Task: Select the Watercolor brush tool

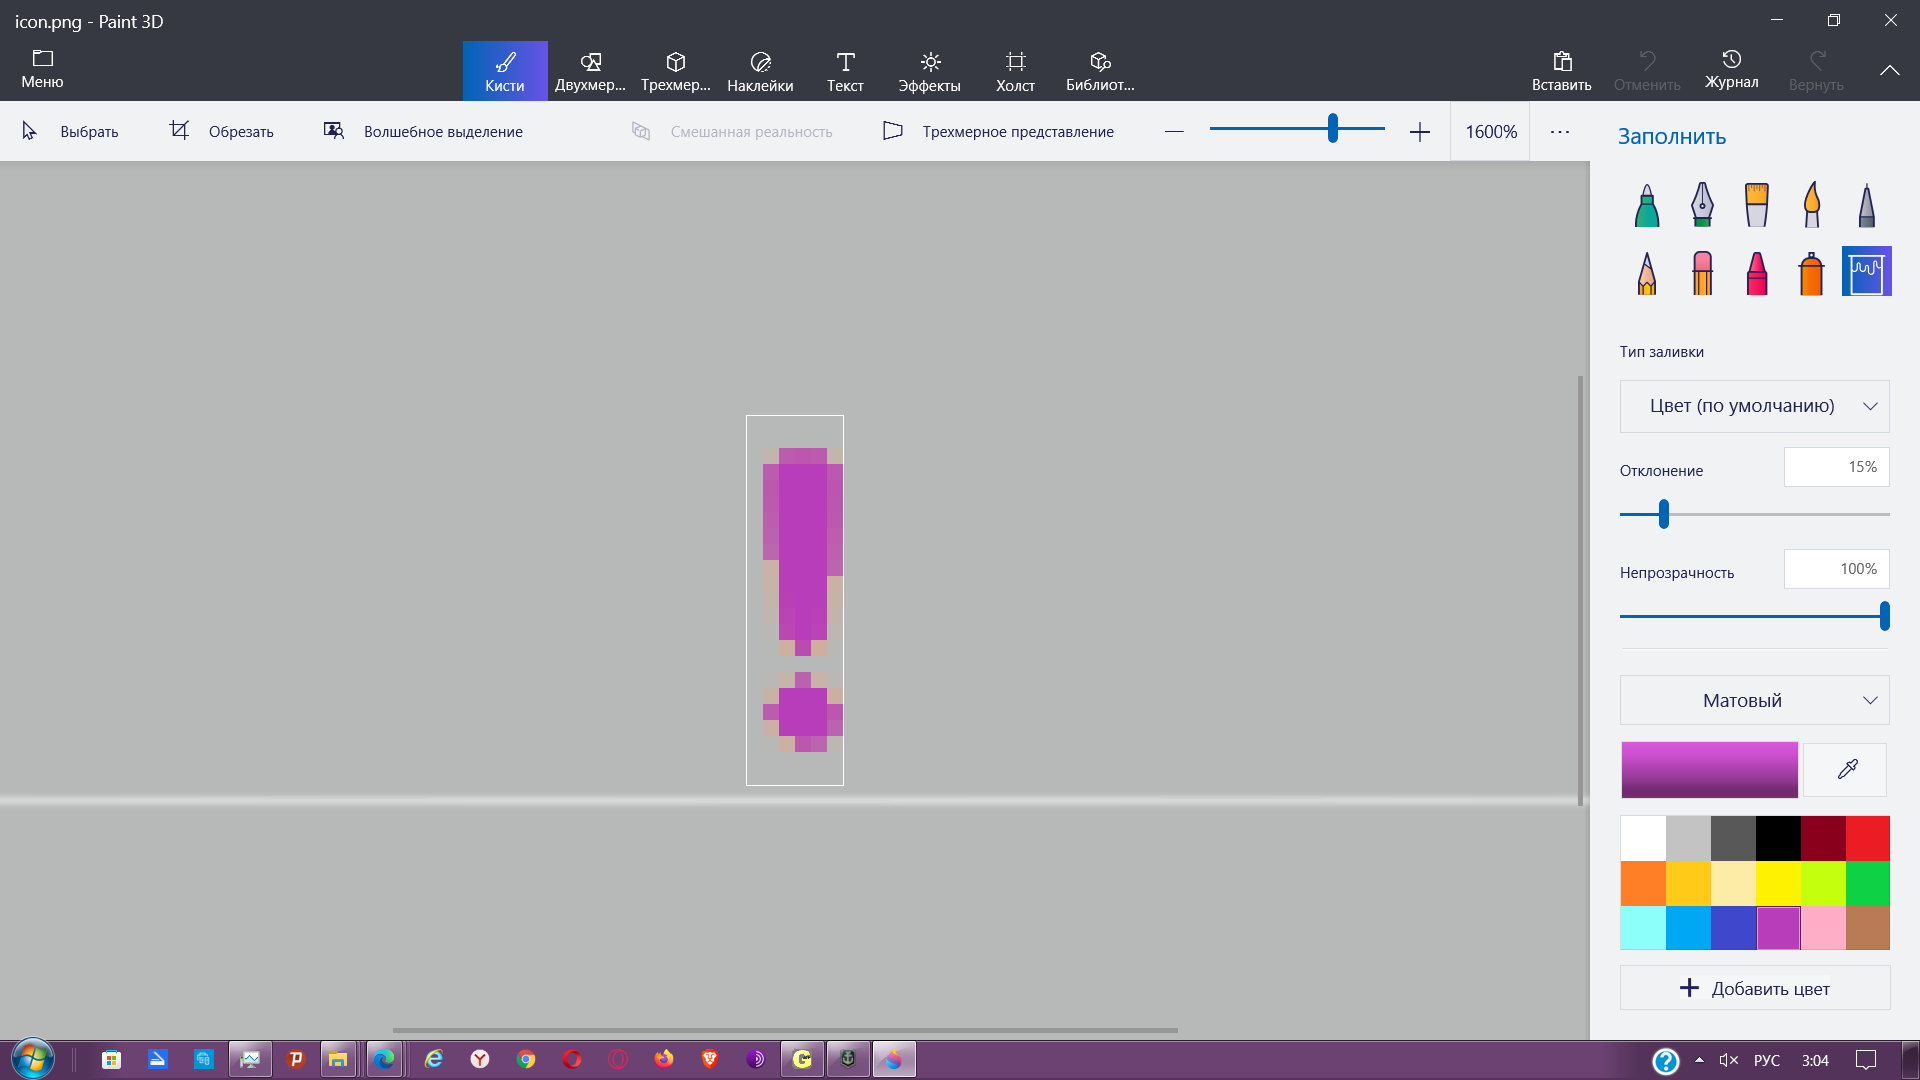Action: 1812,205
